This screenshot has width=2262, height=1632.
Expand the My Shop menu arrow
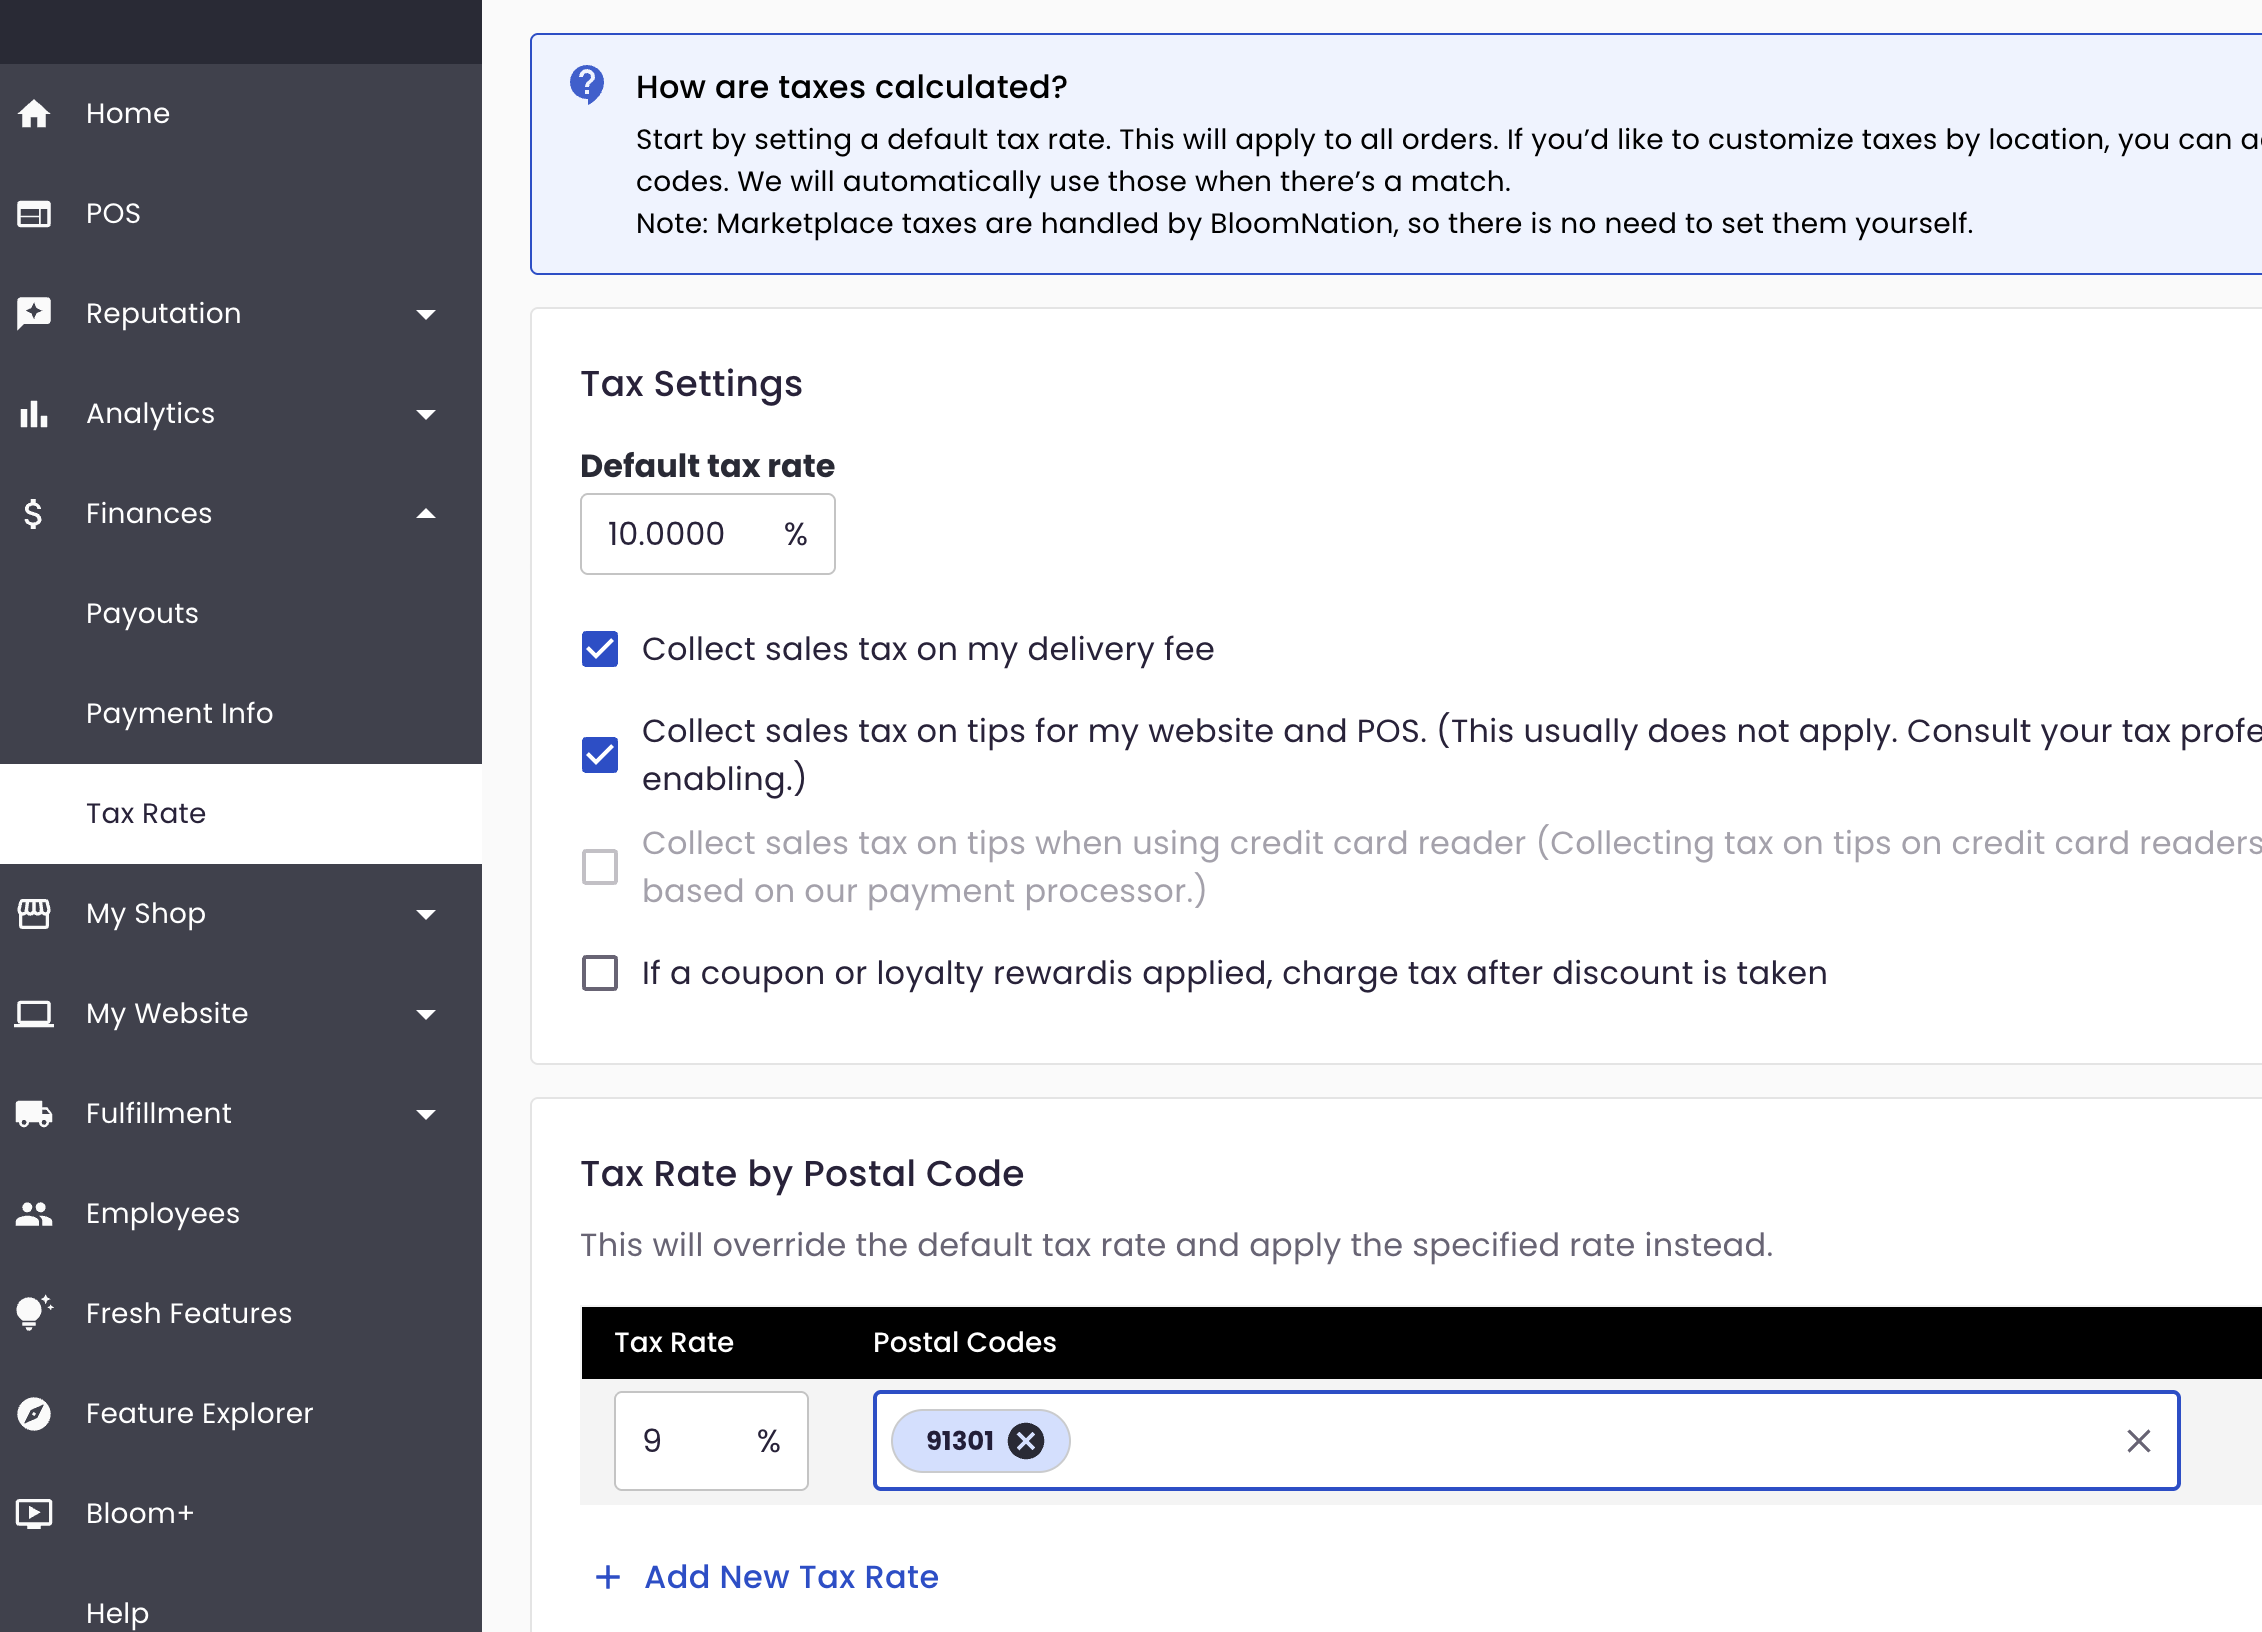click(x=426, y=915)
